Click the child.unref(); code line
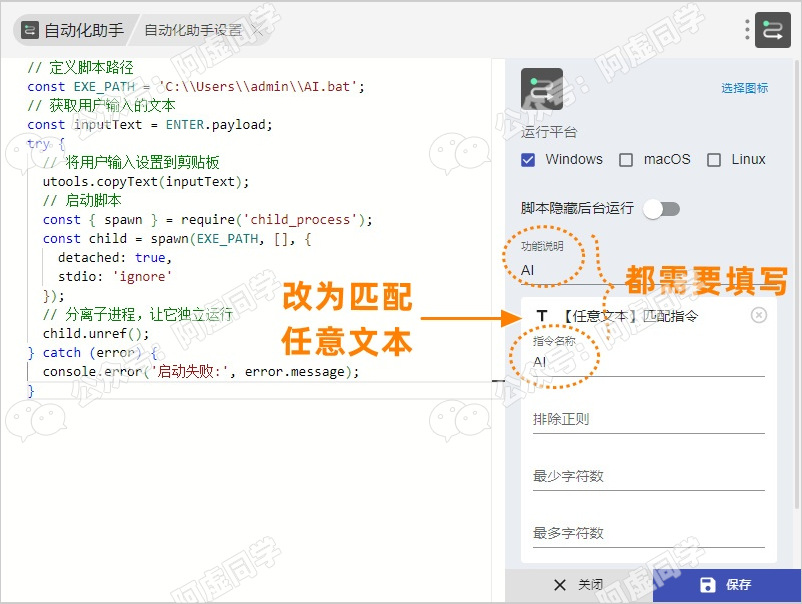 (x=96, y=333)
